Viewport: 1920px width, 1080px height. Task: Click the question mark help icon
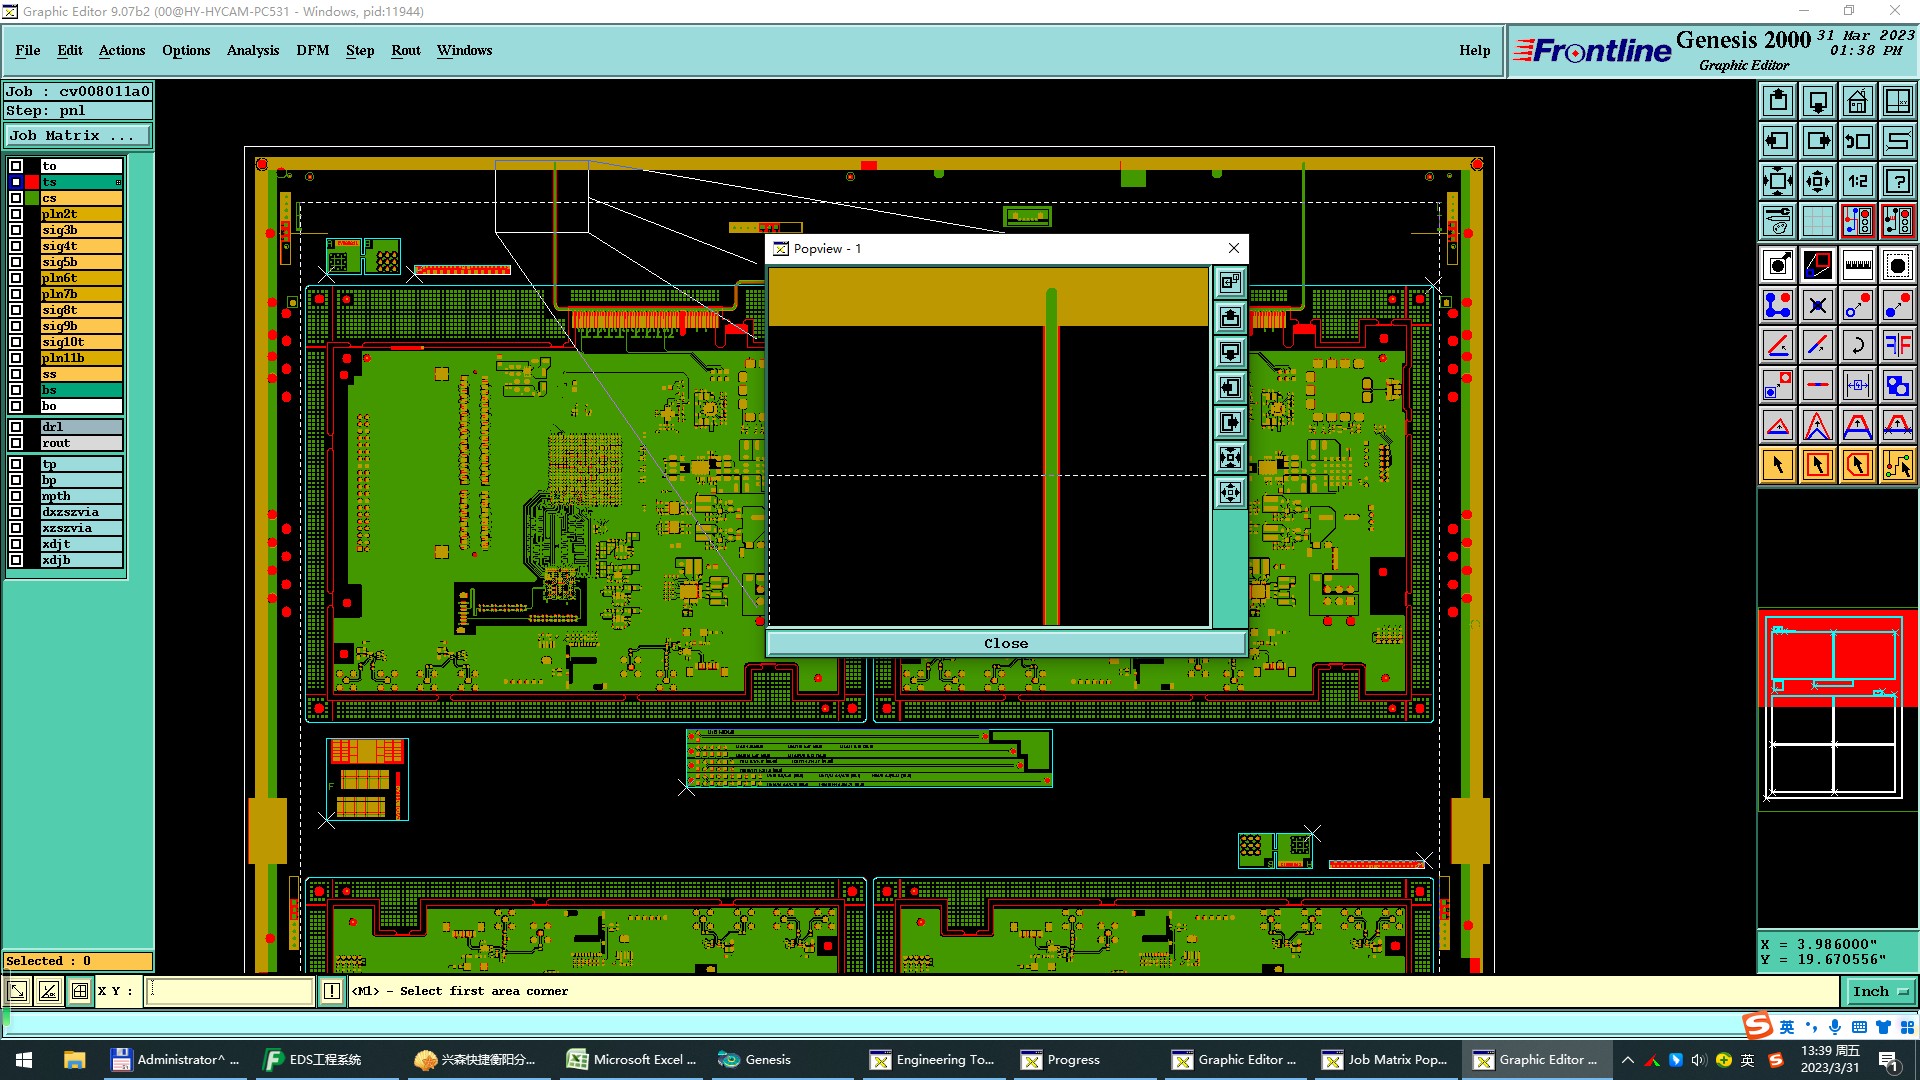1897,181
